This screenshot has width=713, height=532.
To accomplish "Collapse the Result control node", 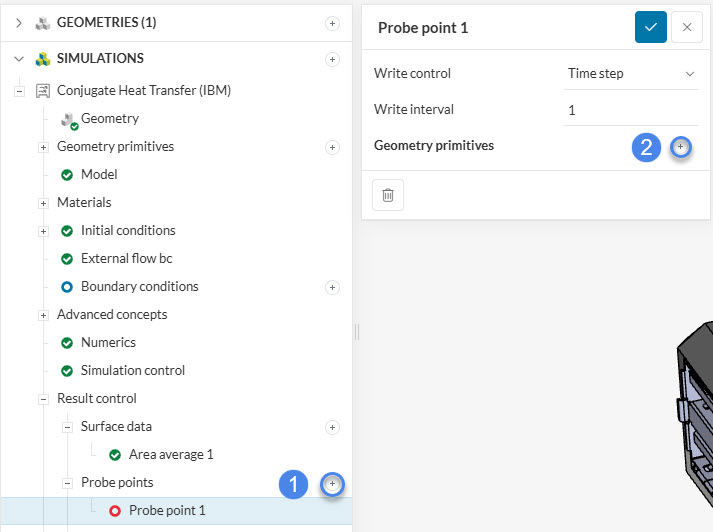I will 43,399.
